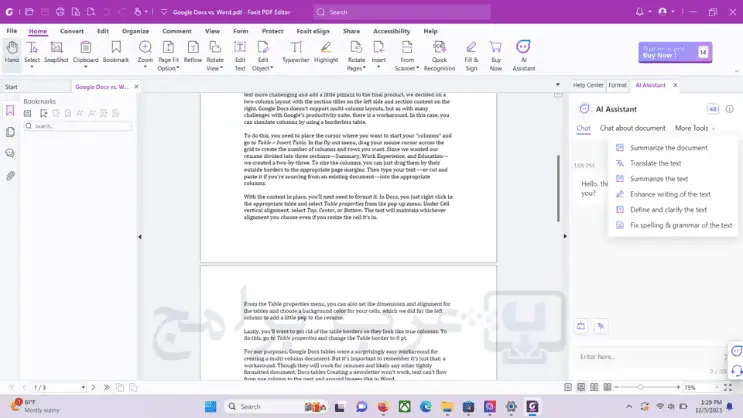
Task: Click Rotate Pages tool
Action: (x=356, y=55)
